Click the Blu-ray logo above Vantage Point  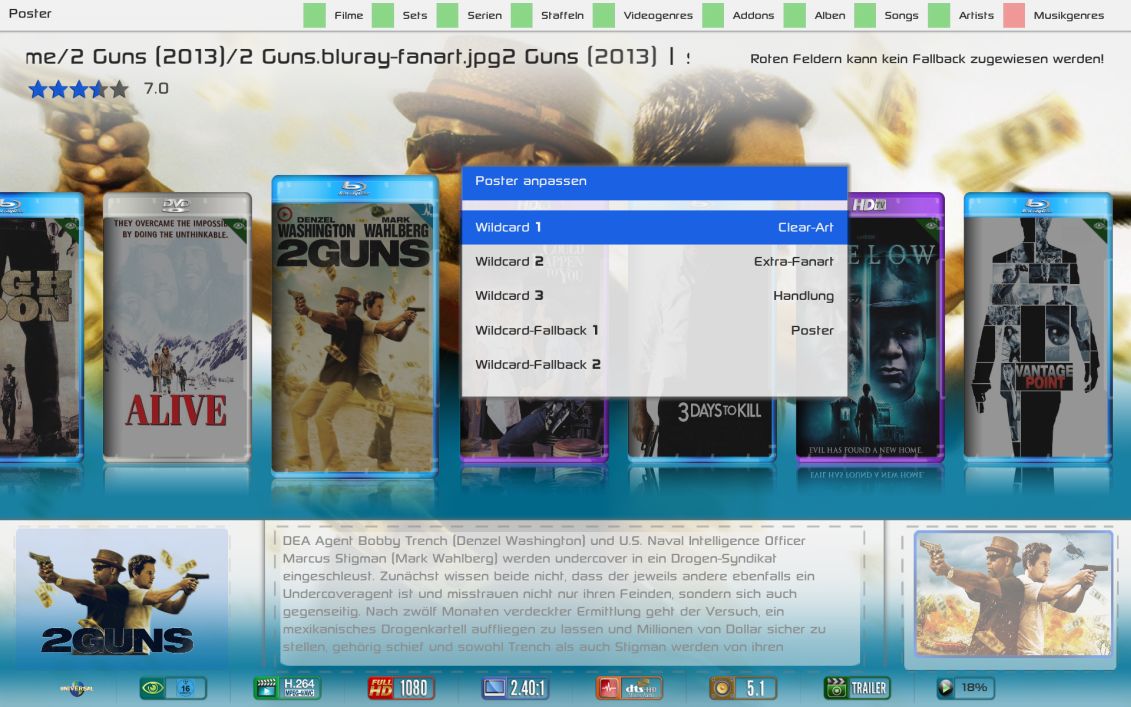coord(1037,206)
